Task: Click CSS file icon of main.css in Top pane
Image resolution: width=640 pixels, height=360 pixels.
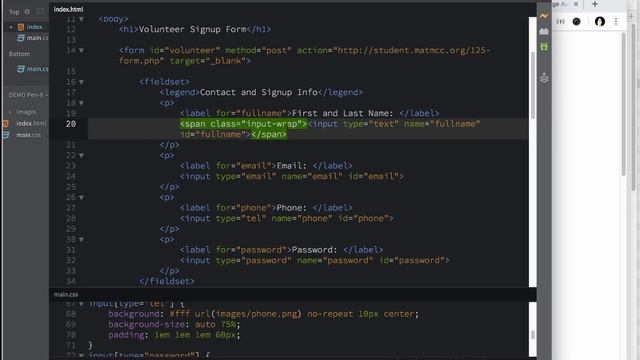Action: click(21, 38)
